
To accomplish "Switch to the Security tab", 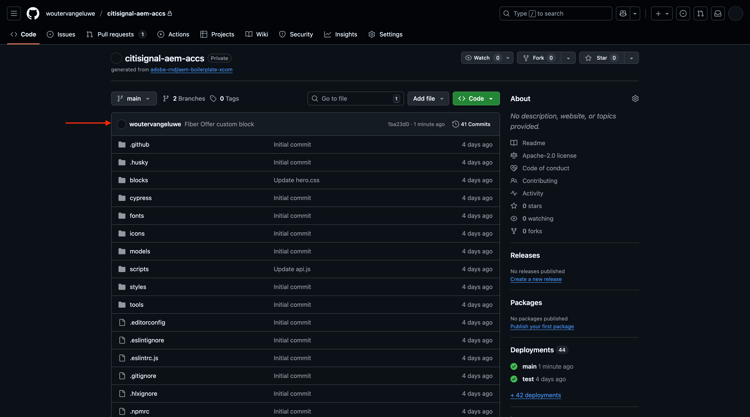I will 296,34.
